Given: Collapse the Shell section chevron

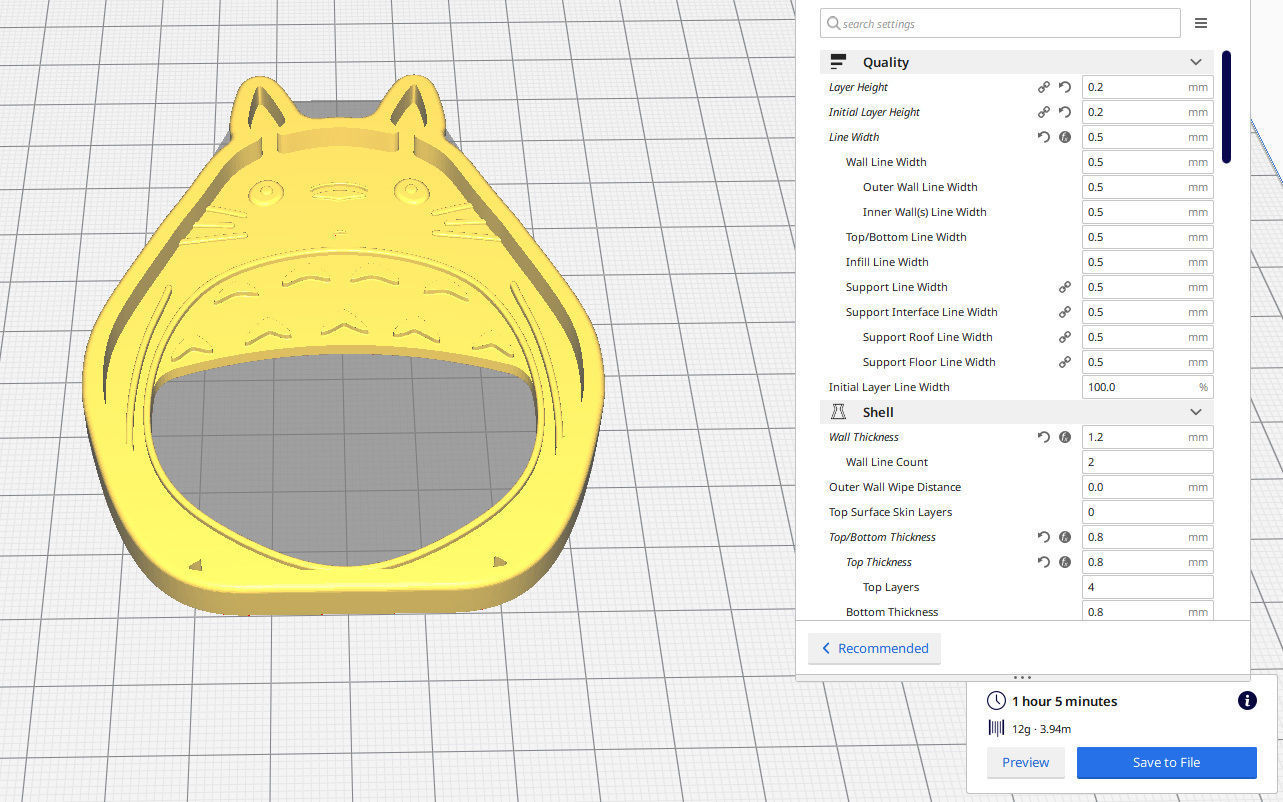Looking at the screenshot, I should 1196,412.
